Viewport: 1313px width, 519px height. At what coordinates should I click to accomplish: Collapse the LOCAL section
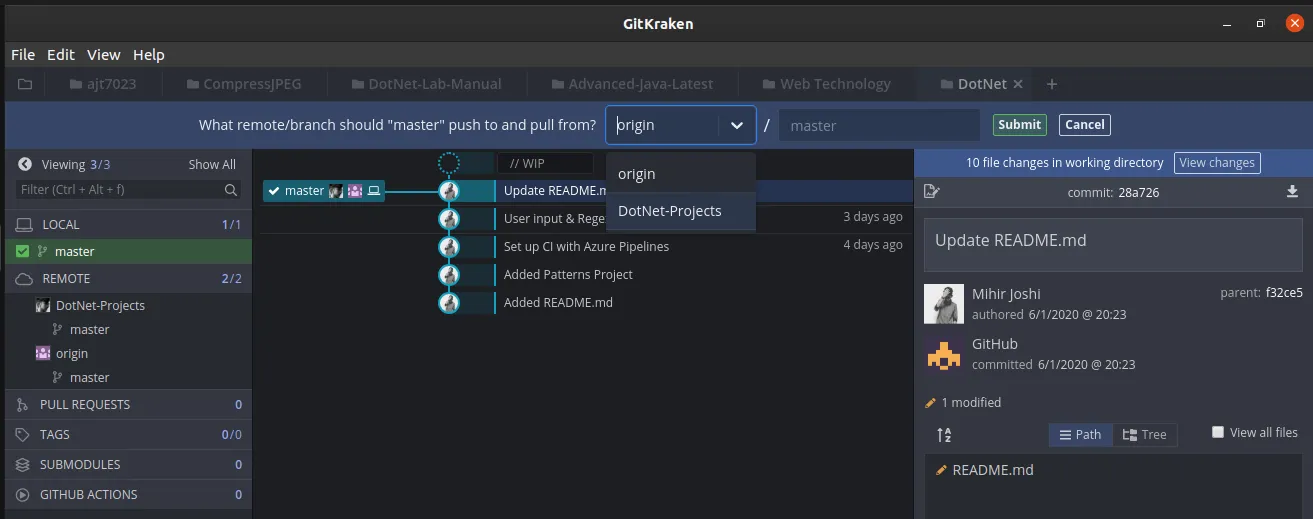(x=128, y=225)
